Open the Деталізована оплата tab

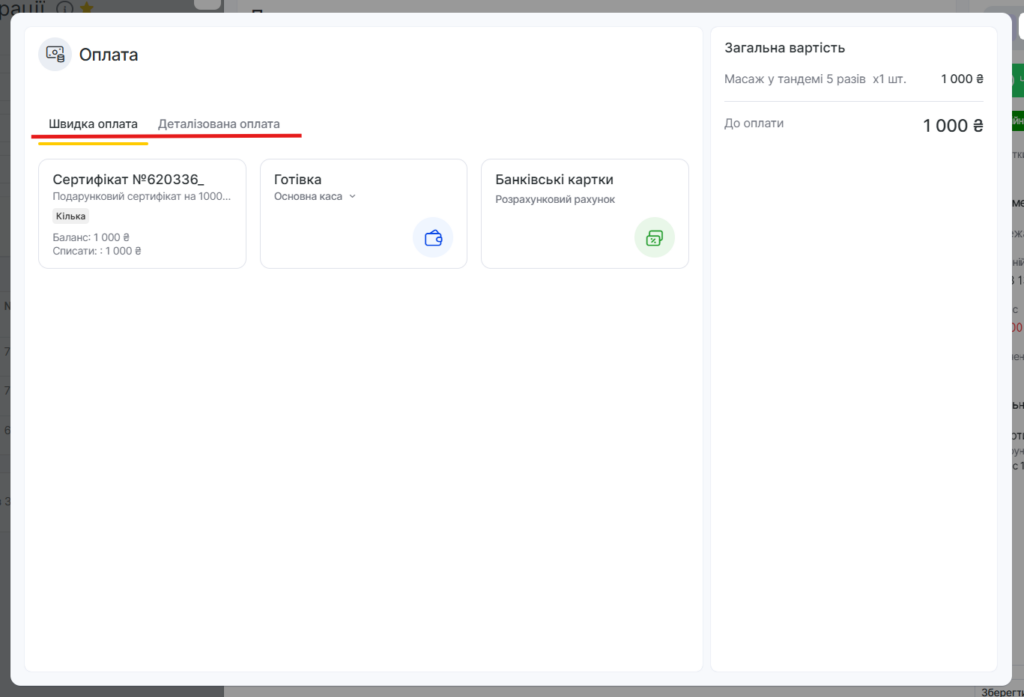tap(219, 124)
